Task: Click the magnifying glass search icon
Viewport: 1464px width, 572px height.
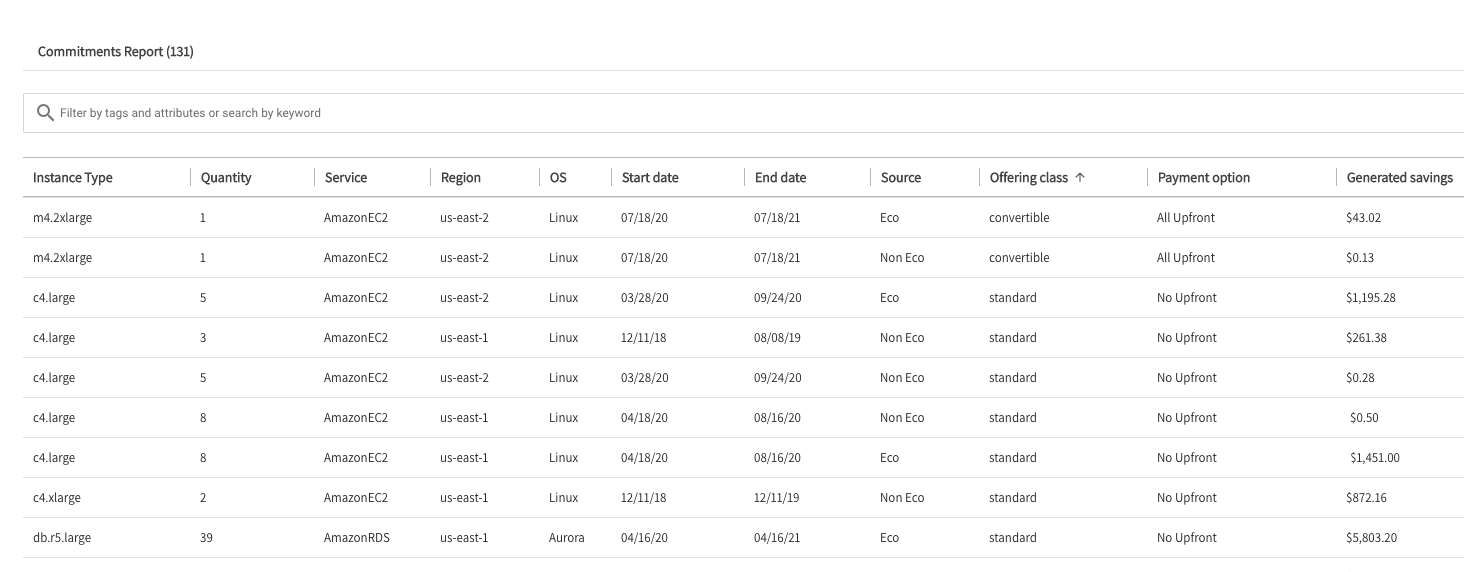Action: click(x=44, y=113)
